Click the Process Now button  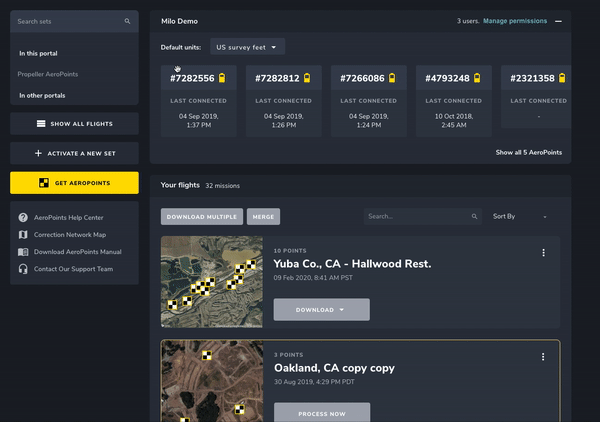(x=322, y=412)
